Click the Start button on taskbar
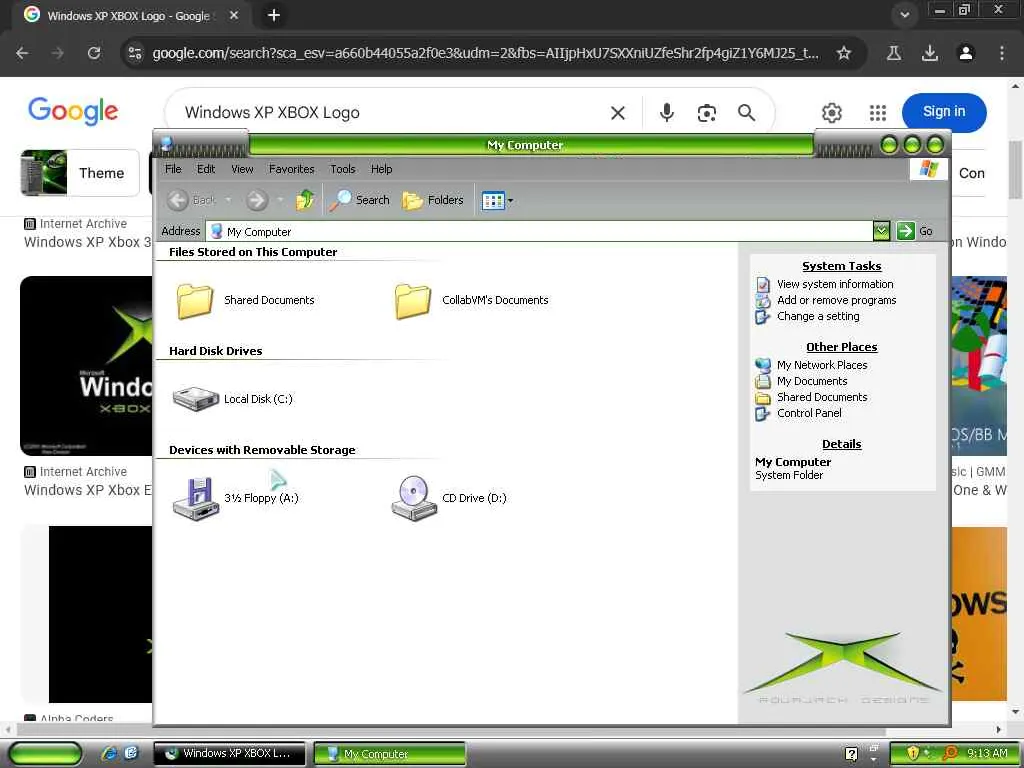This screenshot has height=768, width=1024. tap(46, 754)
